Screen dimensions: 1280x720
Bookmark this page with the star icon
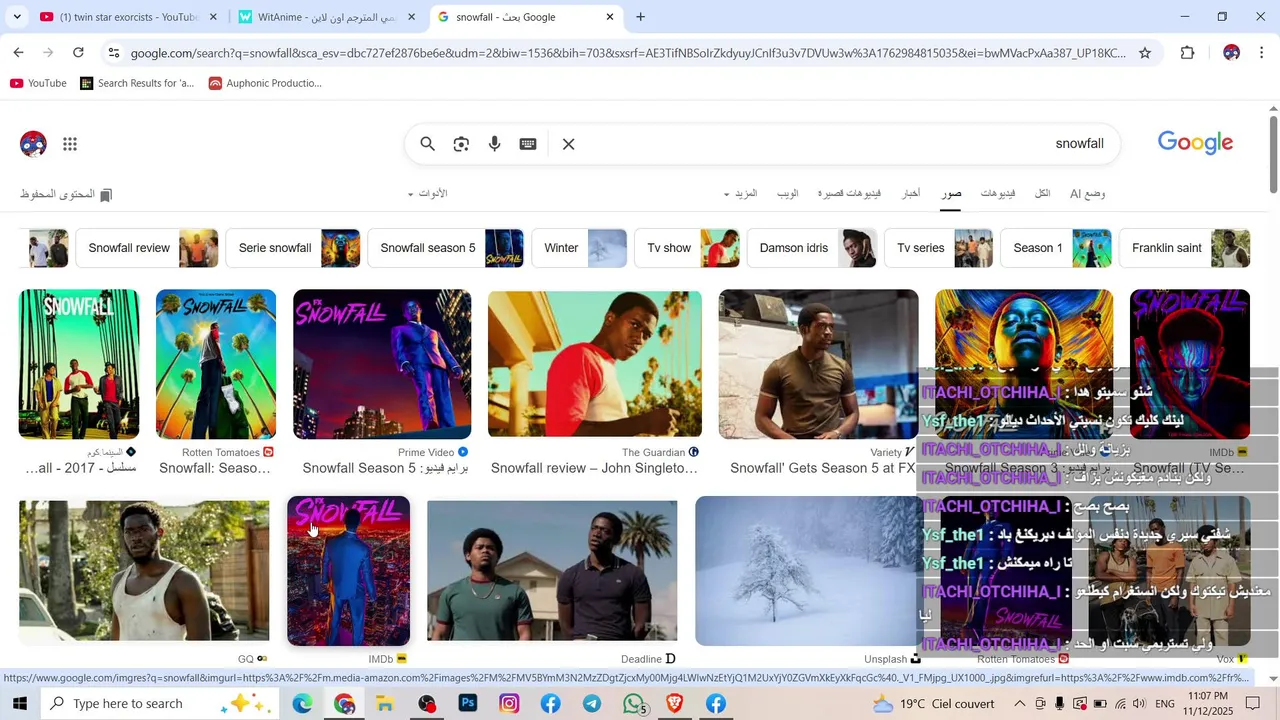(x=1145, y=53)
